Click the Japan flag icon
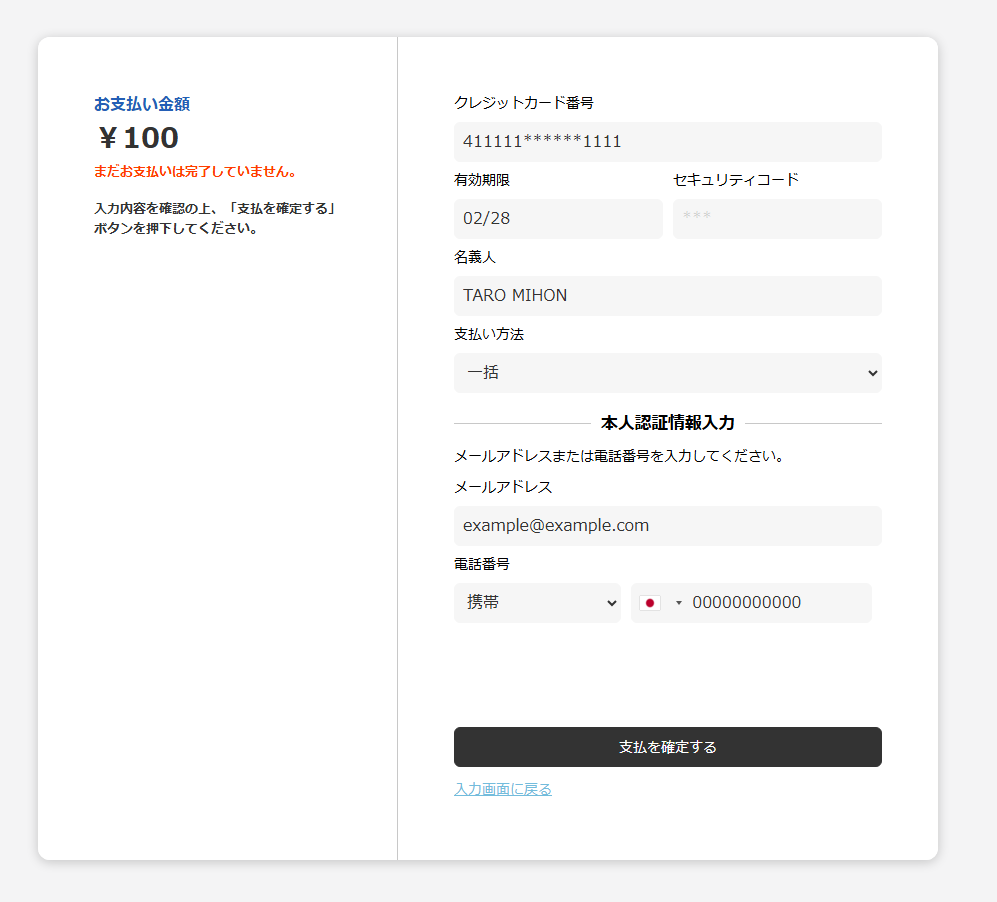 click(x=651, y=602)
